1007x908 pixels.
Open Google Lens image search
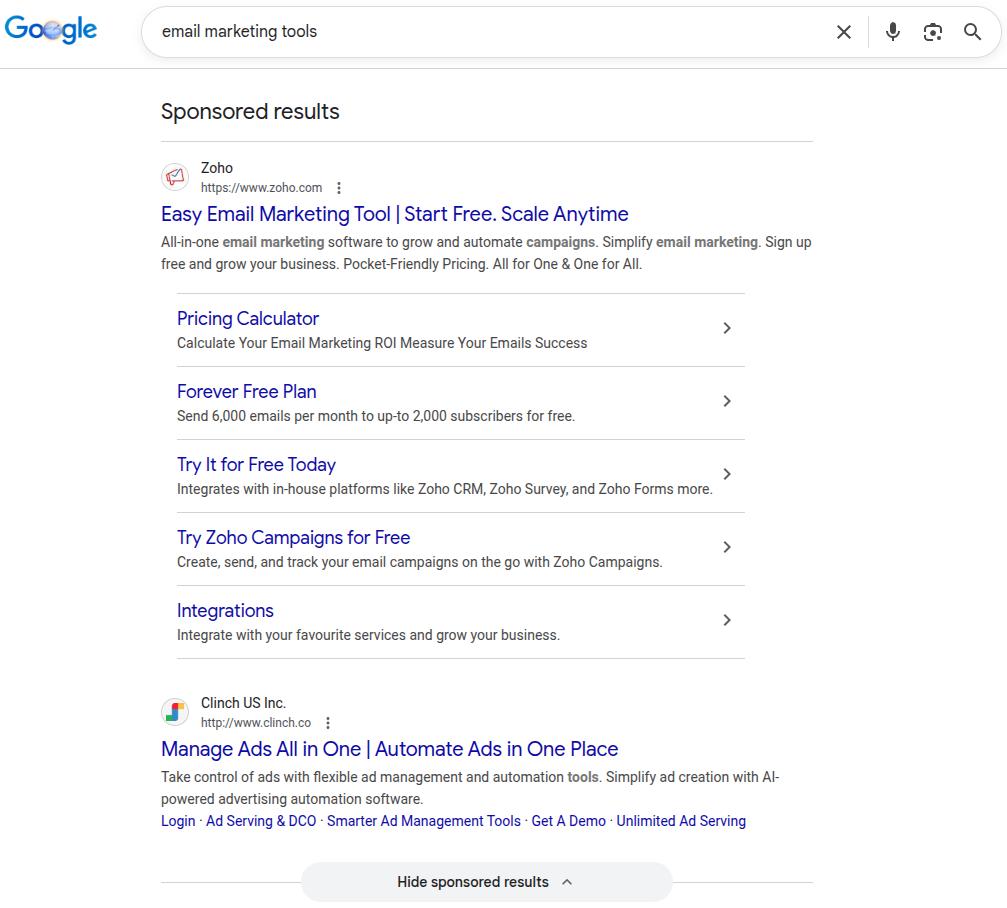(932, 31)
